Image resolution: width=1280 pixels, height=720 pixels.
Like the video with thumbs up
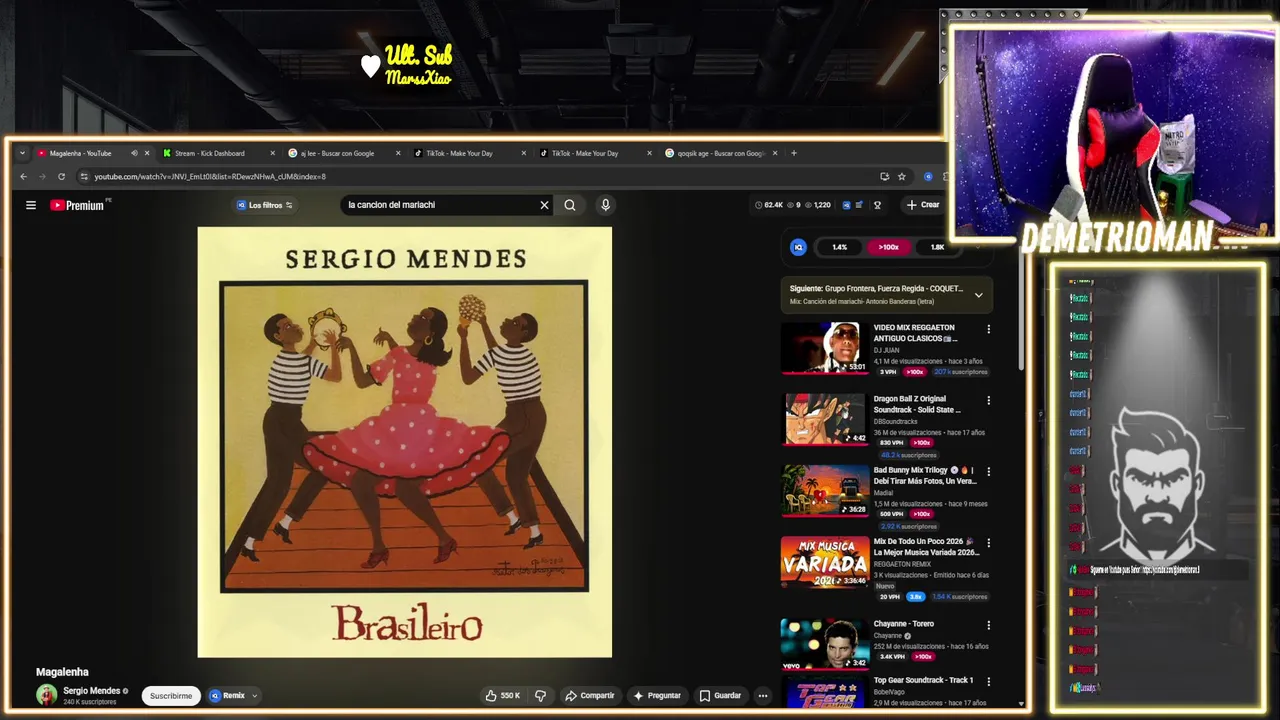(503, 695)
